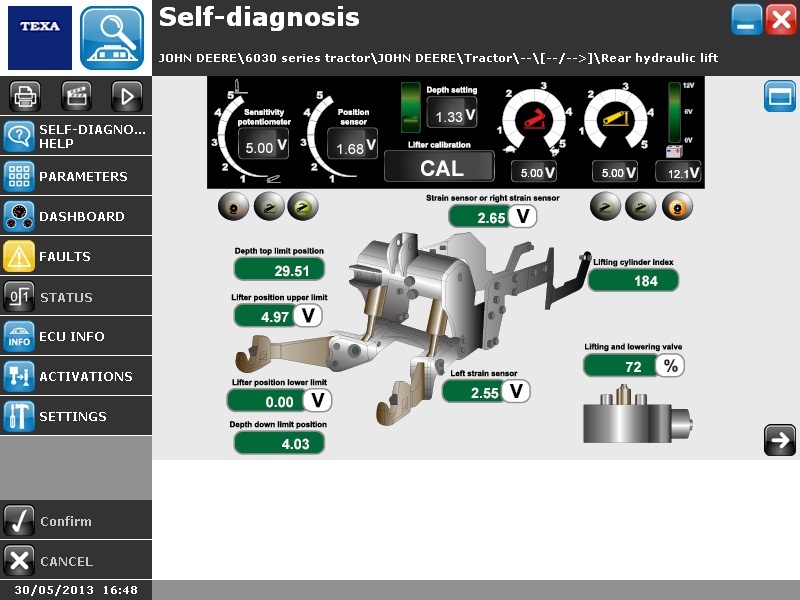Viewport: 800px width, 600px height.
Task: Click the TEXA logo
Action: [x=40, y=37]
